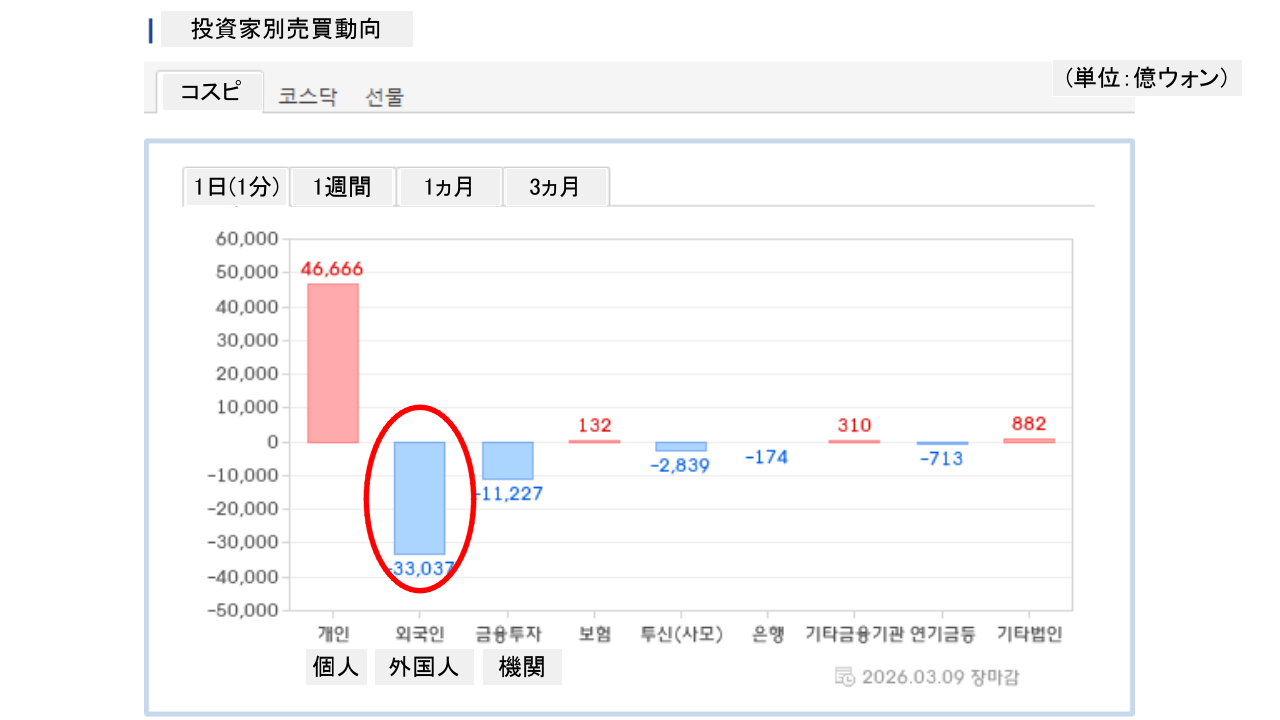The height and width of the screenshot is (720, 1280).
Task: Show the 3ヵ月 period tab
Action: 555,187
